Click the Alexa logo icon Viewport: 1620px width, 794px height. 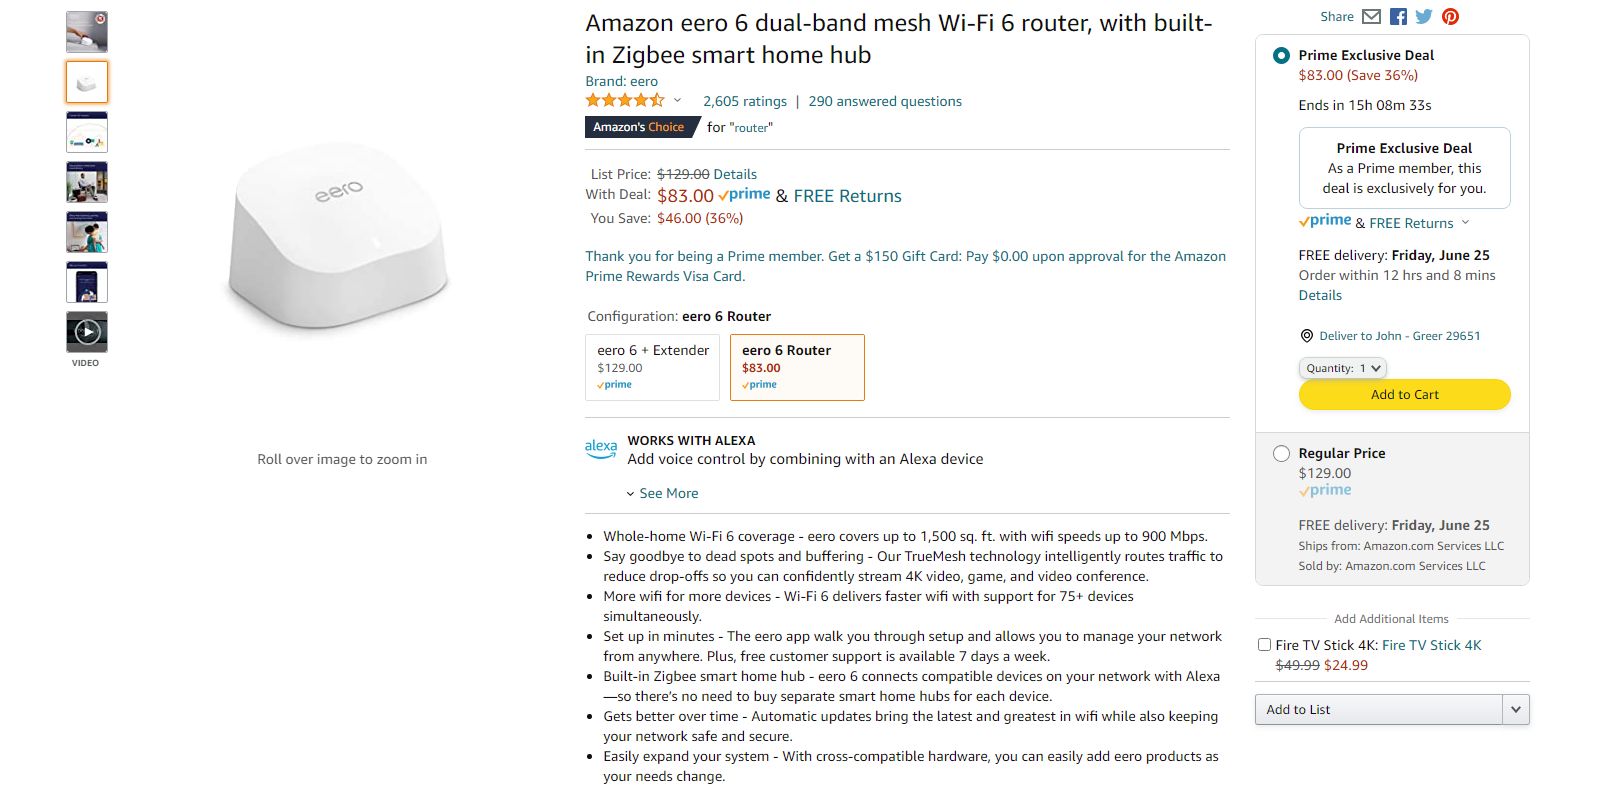pyautogui.click(x=601, y=449)
